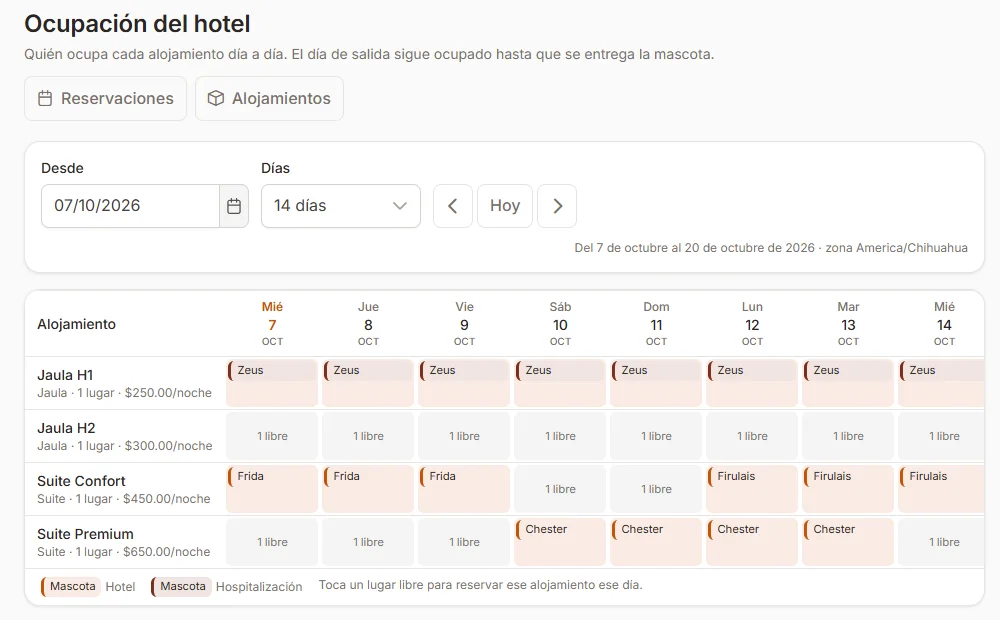The height and width of the screenshot is (620, 1000).
Task: Open Reservaciones page
Action: point(105,98)
